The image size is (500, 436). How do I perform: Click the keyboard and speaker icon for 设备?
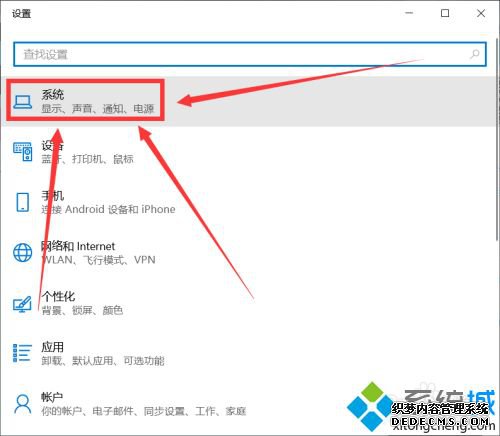pyautogui.click(x=23, y=152)
